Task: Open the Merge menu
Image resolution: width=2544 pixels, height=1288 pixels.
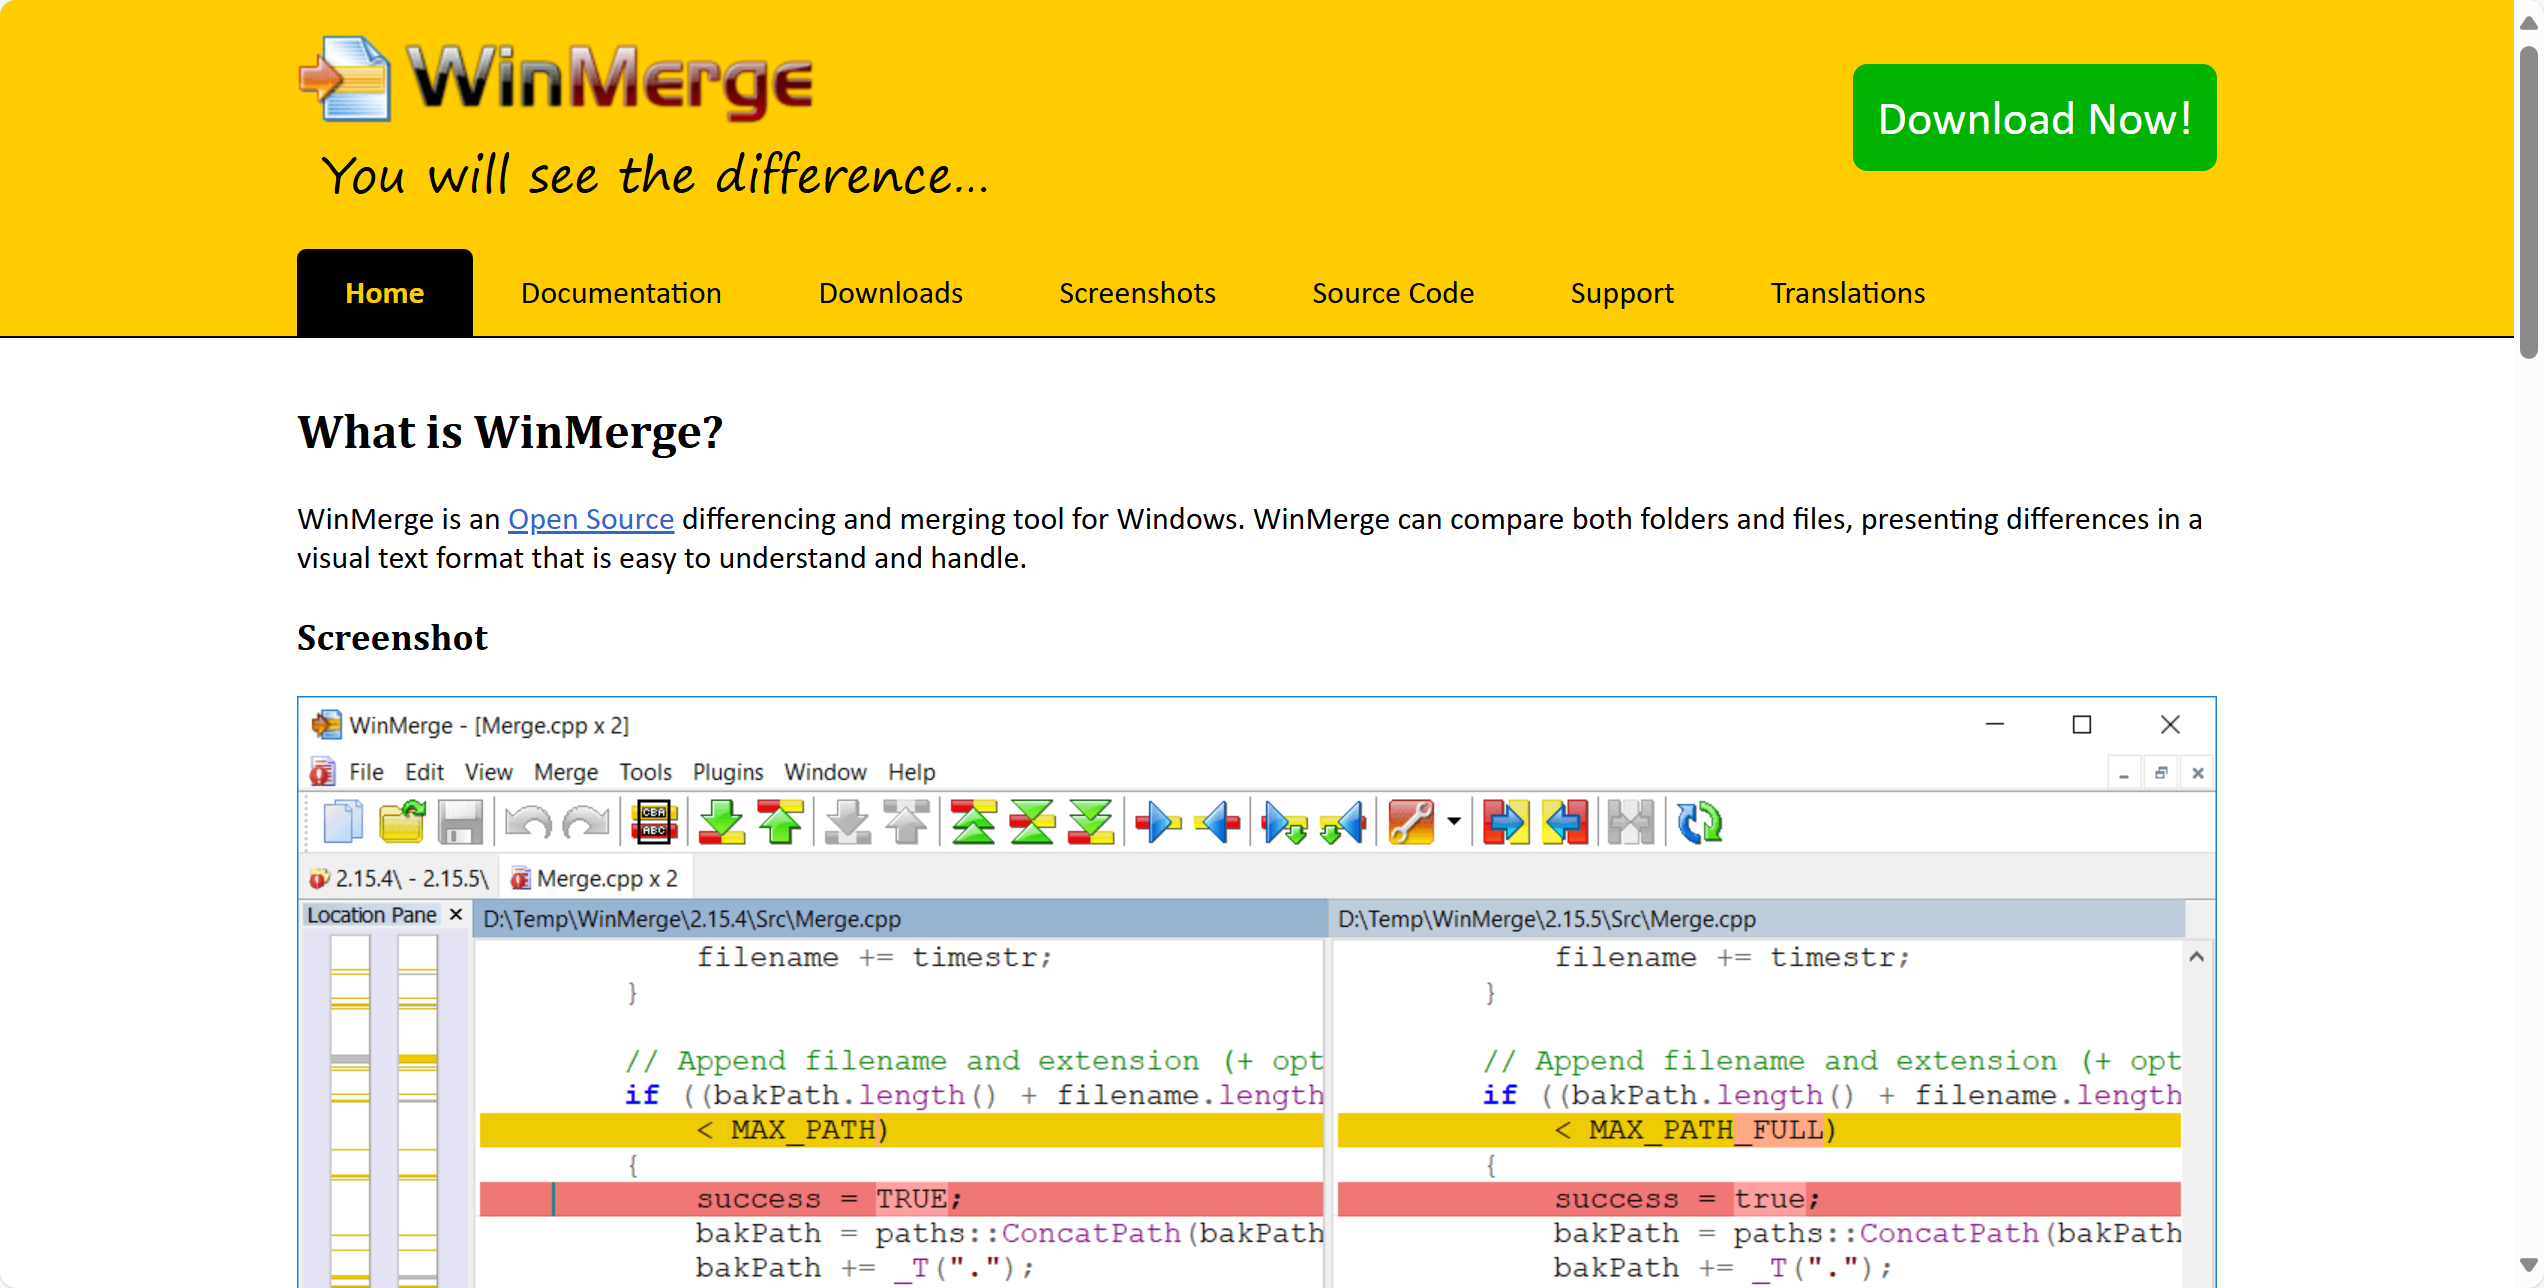Action: click(x=563, y=769)
